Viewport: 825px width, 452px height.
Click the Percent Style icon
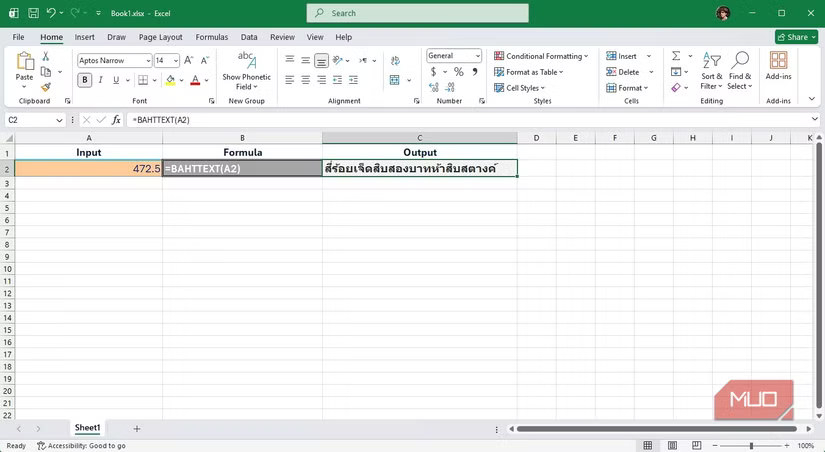coord(459,72)
